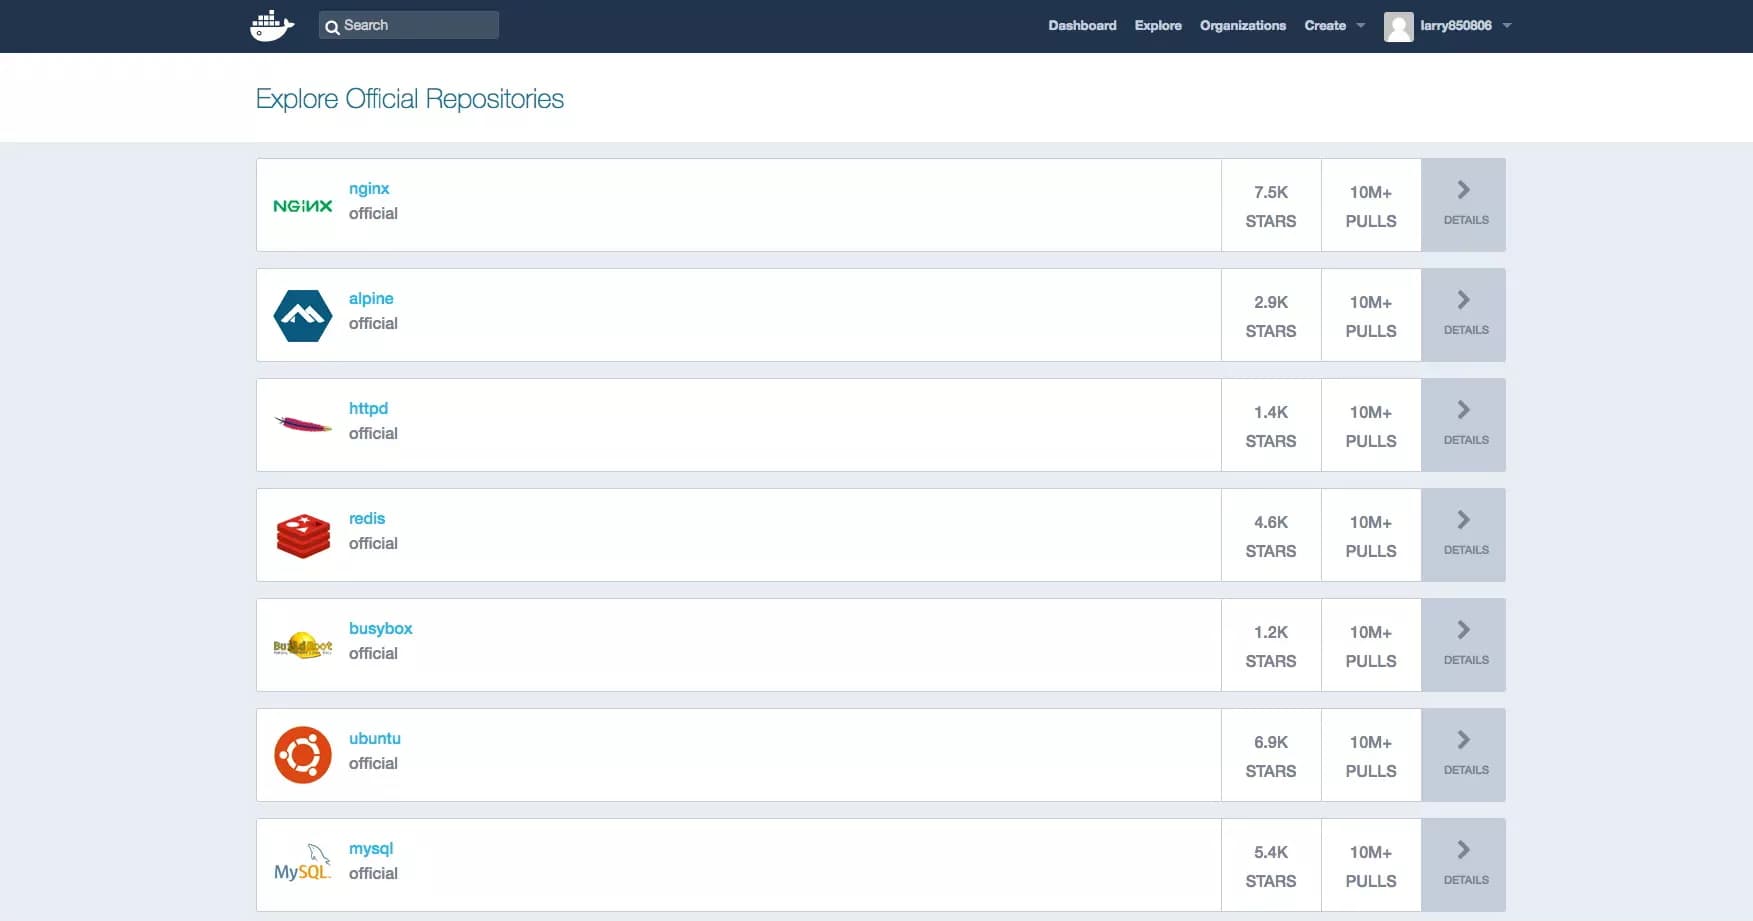Select the nginx logo icon
The height and width of the screenshot is (921, 1753).
coord(302,205)
